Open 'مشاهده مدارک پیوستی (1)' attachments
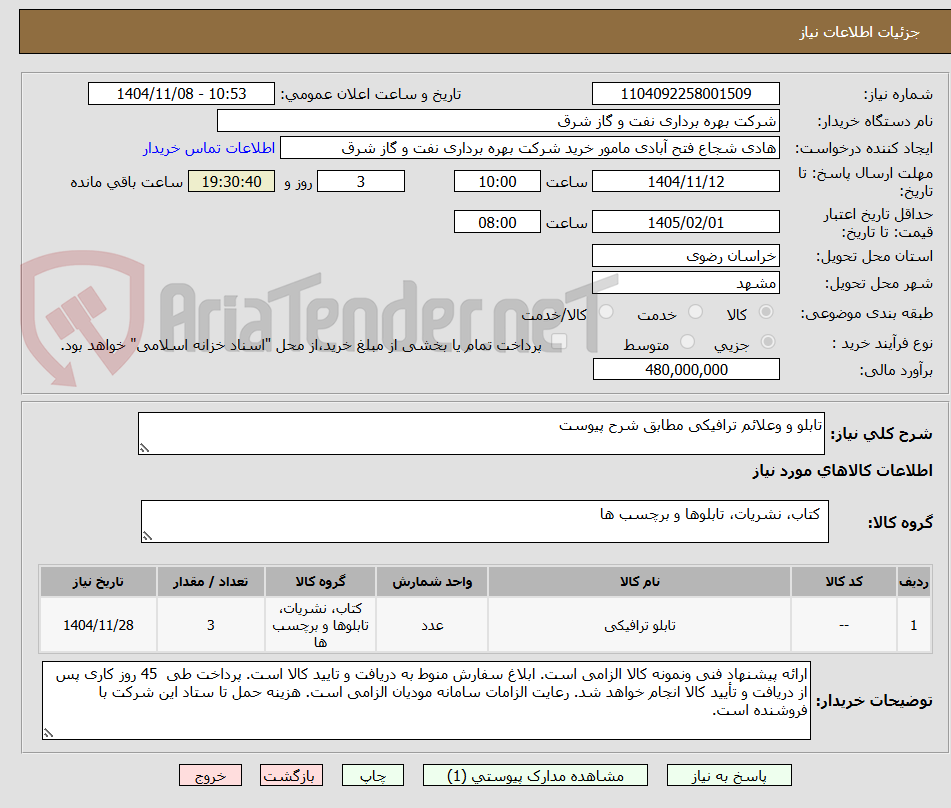Image resolution: width=951 pixels, height=808 pixels. click(535, 775)
